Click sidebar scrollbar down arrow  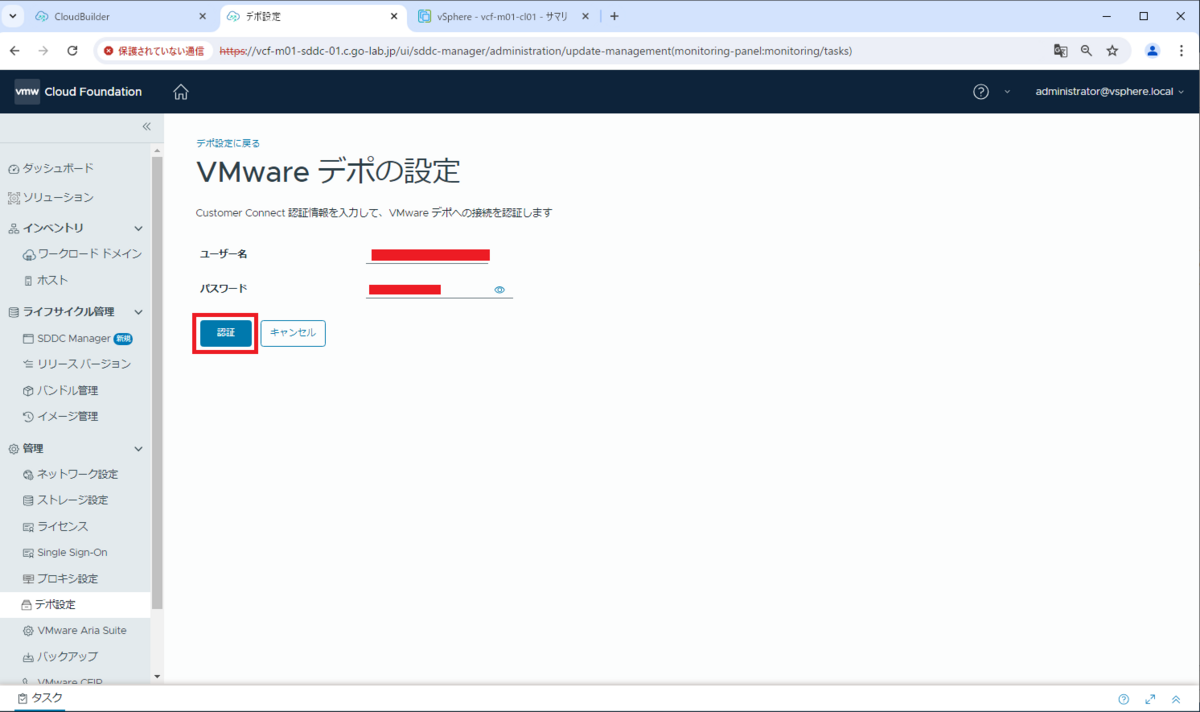coord(157,677)
